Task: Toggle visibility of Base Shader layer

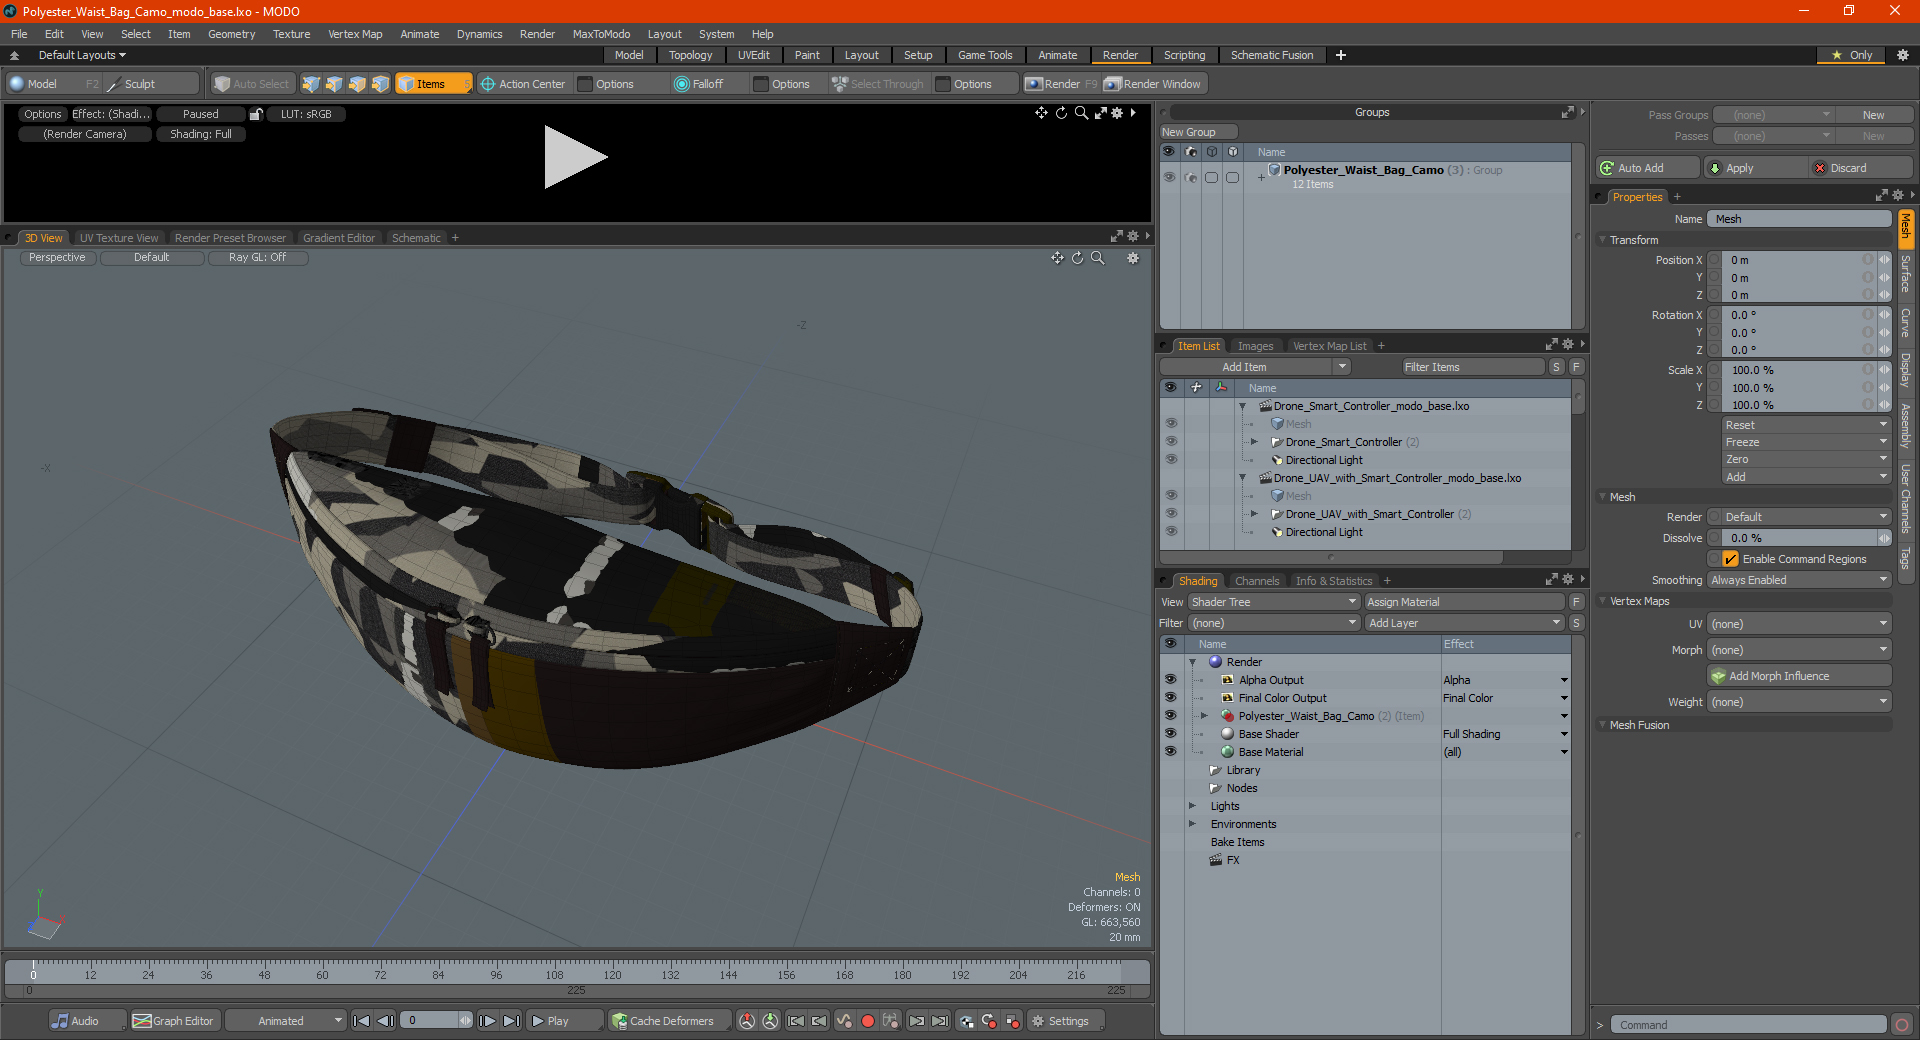Action: pos(1171,734)
